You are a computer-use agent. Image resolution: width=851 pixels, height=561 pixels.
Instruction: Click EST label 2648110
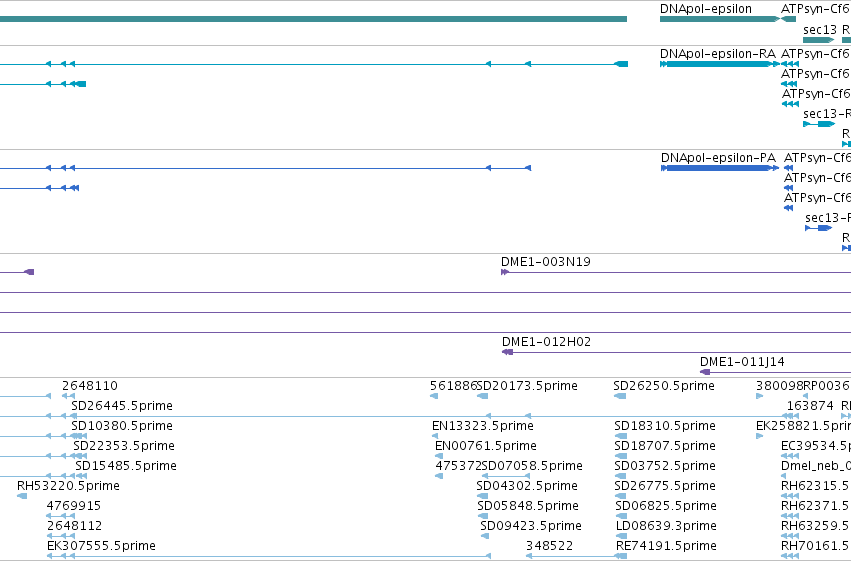90,386
